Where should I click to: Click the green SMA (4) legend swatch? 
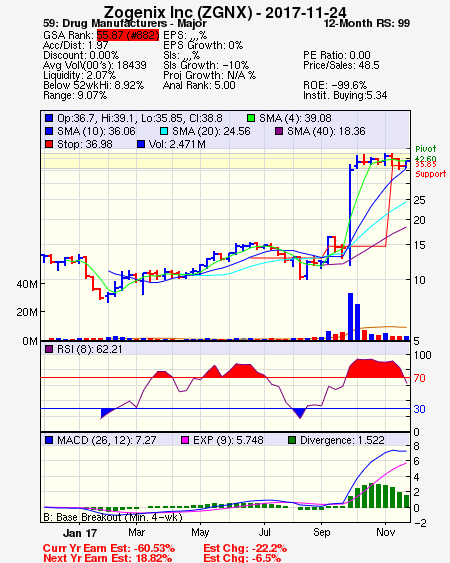pyautogui.click(x=251, y=118)
